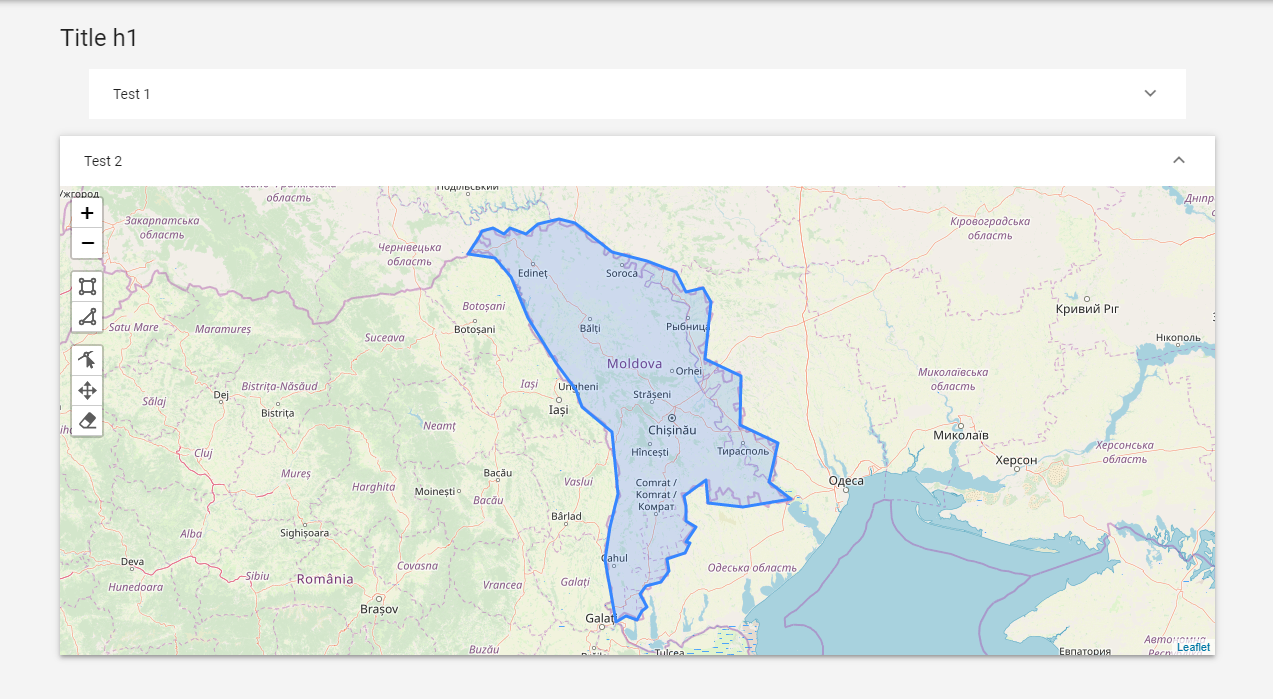Click the Тирасполь city label
The height and width of the screenshot is (699, 1273).
[x=743, y=451]
